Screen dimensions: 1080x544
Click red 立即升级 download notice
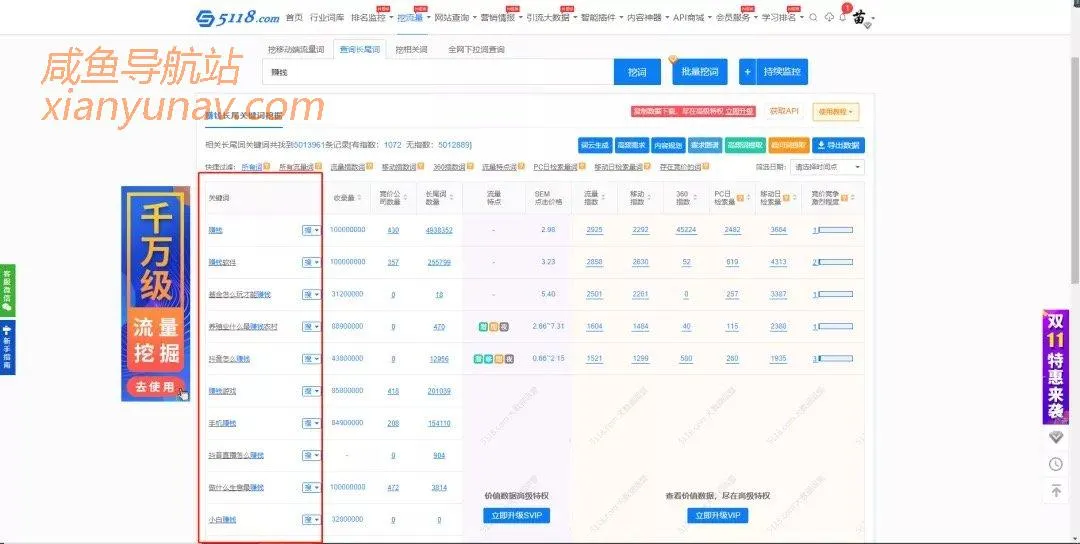pyautogui.click(x=693, y=111)
